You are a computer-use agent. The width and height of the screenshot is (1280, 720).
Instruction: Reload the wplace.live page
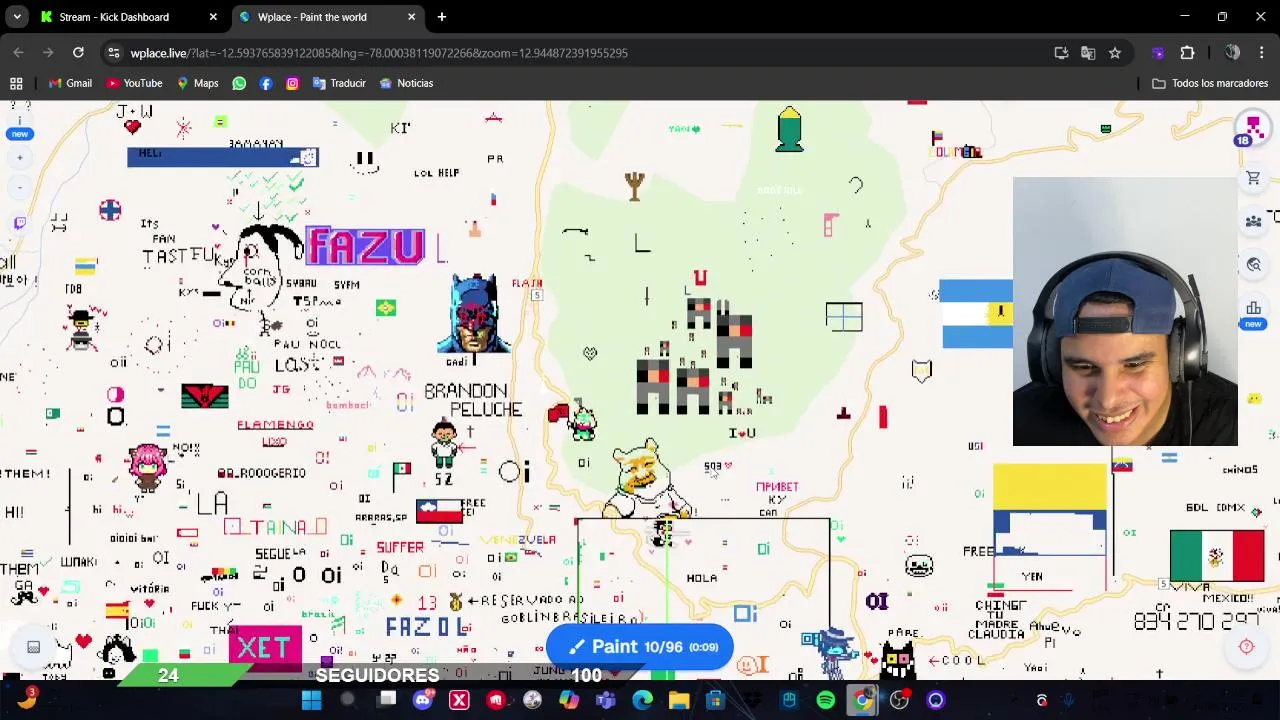78,53
